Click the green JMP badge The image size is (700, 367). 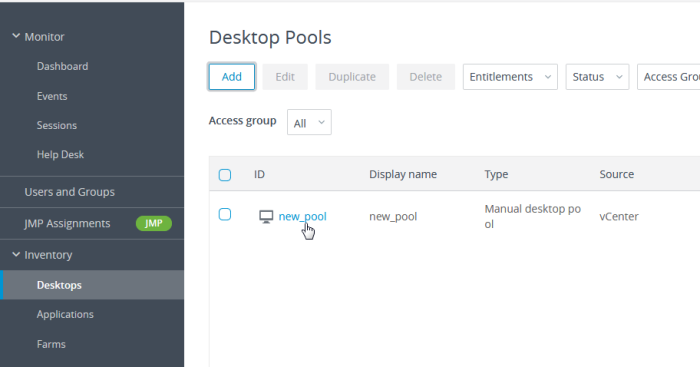click(x=154, y=223)
